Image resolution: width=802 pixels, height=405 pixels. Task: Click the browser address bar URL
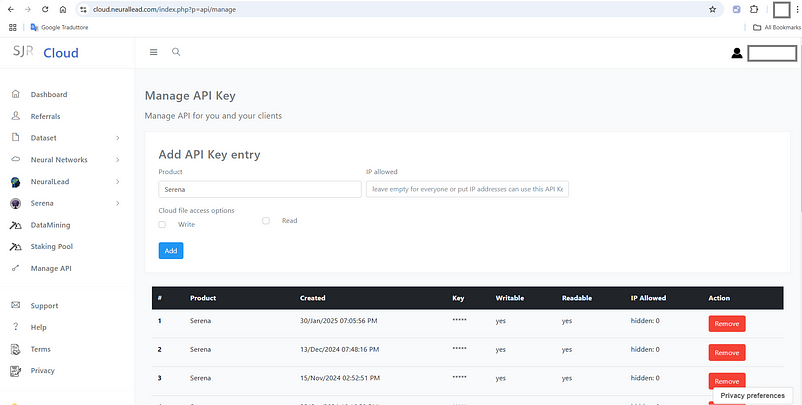point(164,9)
